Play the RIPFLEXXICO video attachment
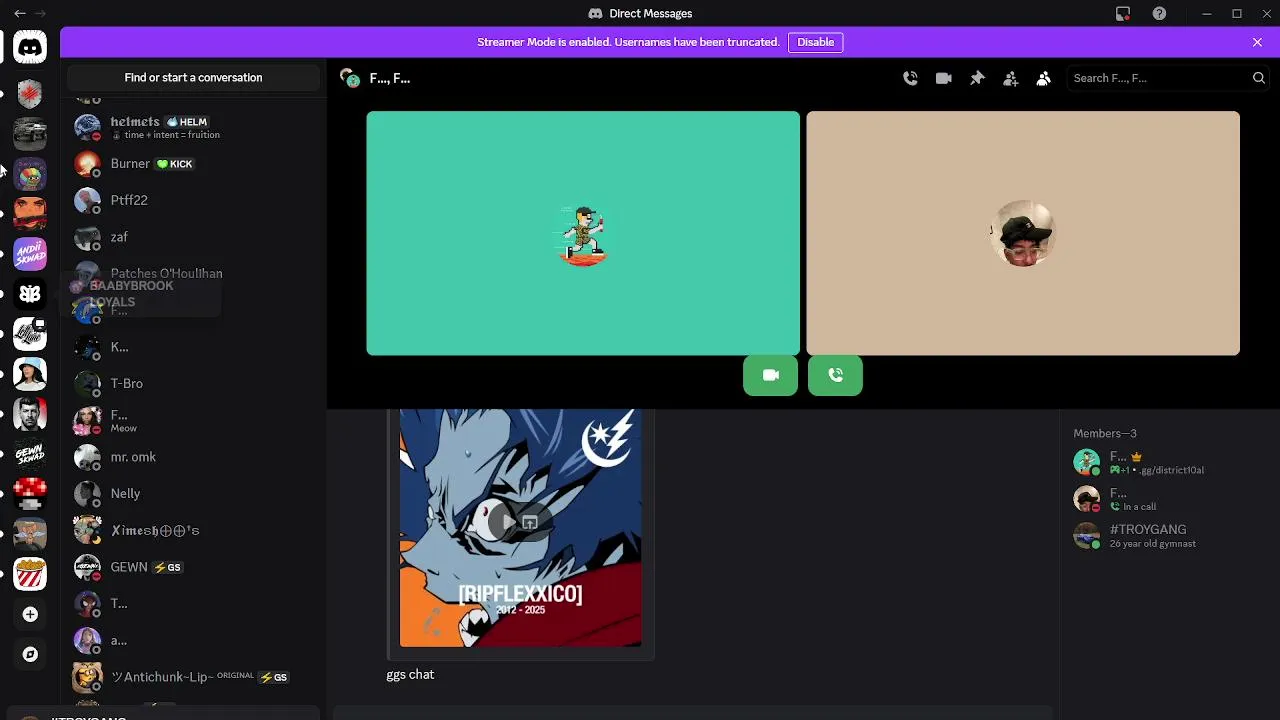The width and height of the screenshot is (1280, 720). click(508, 522)
